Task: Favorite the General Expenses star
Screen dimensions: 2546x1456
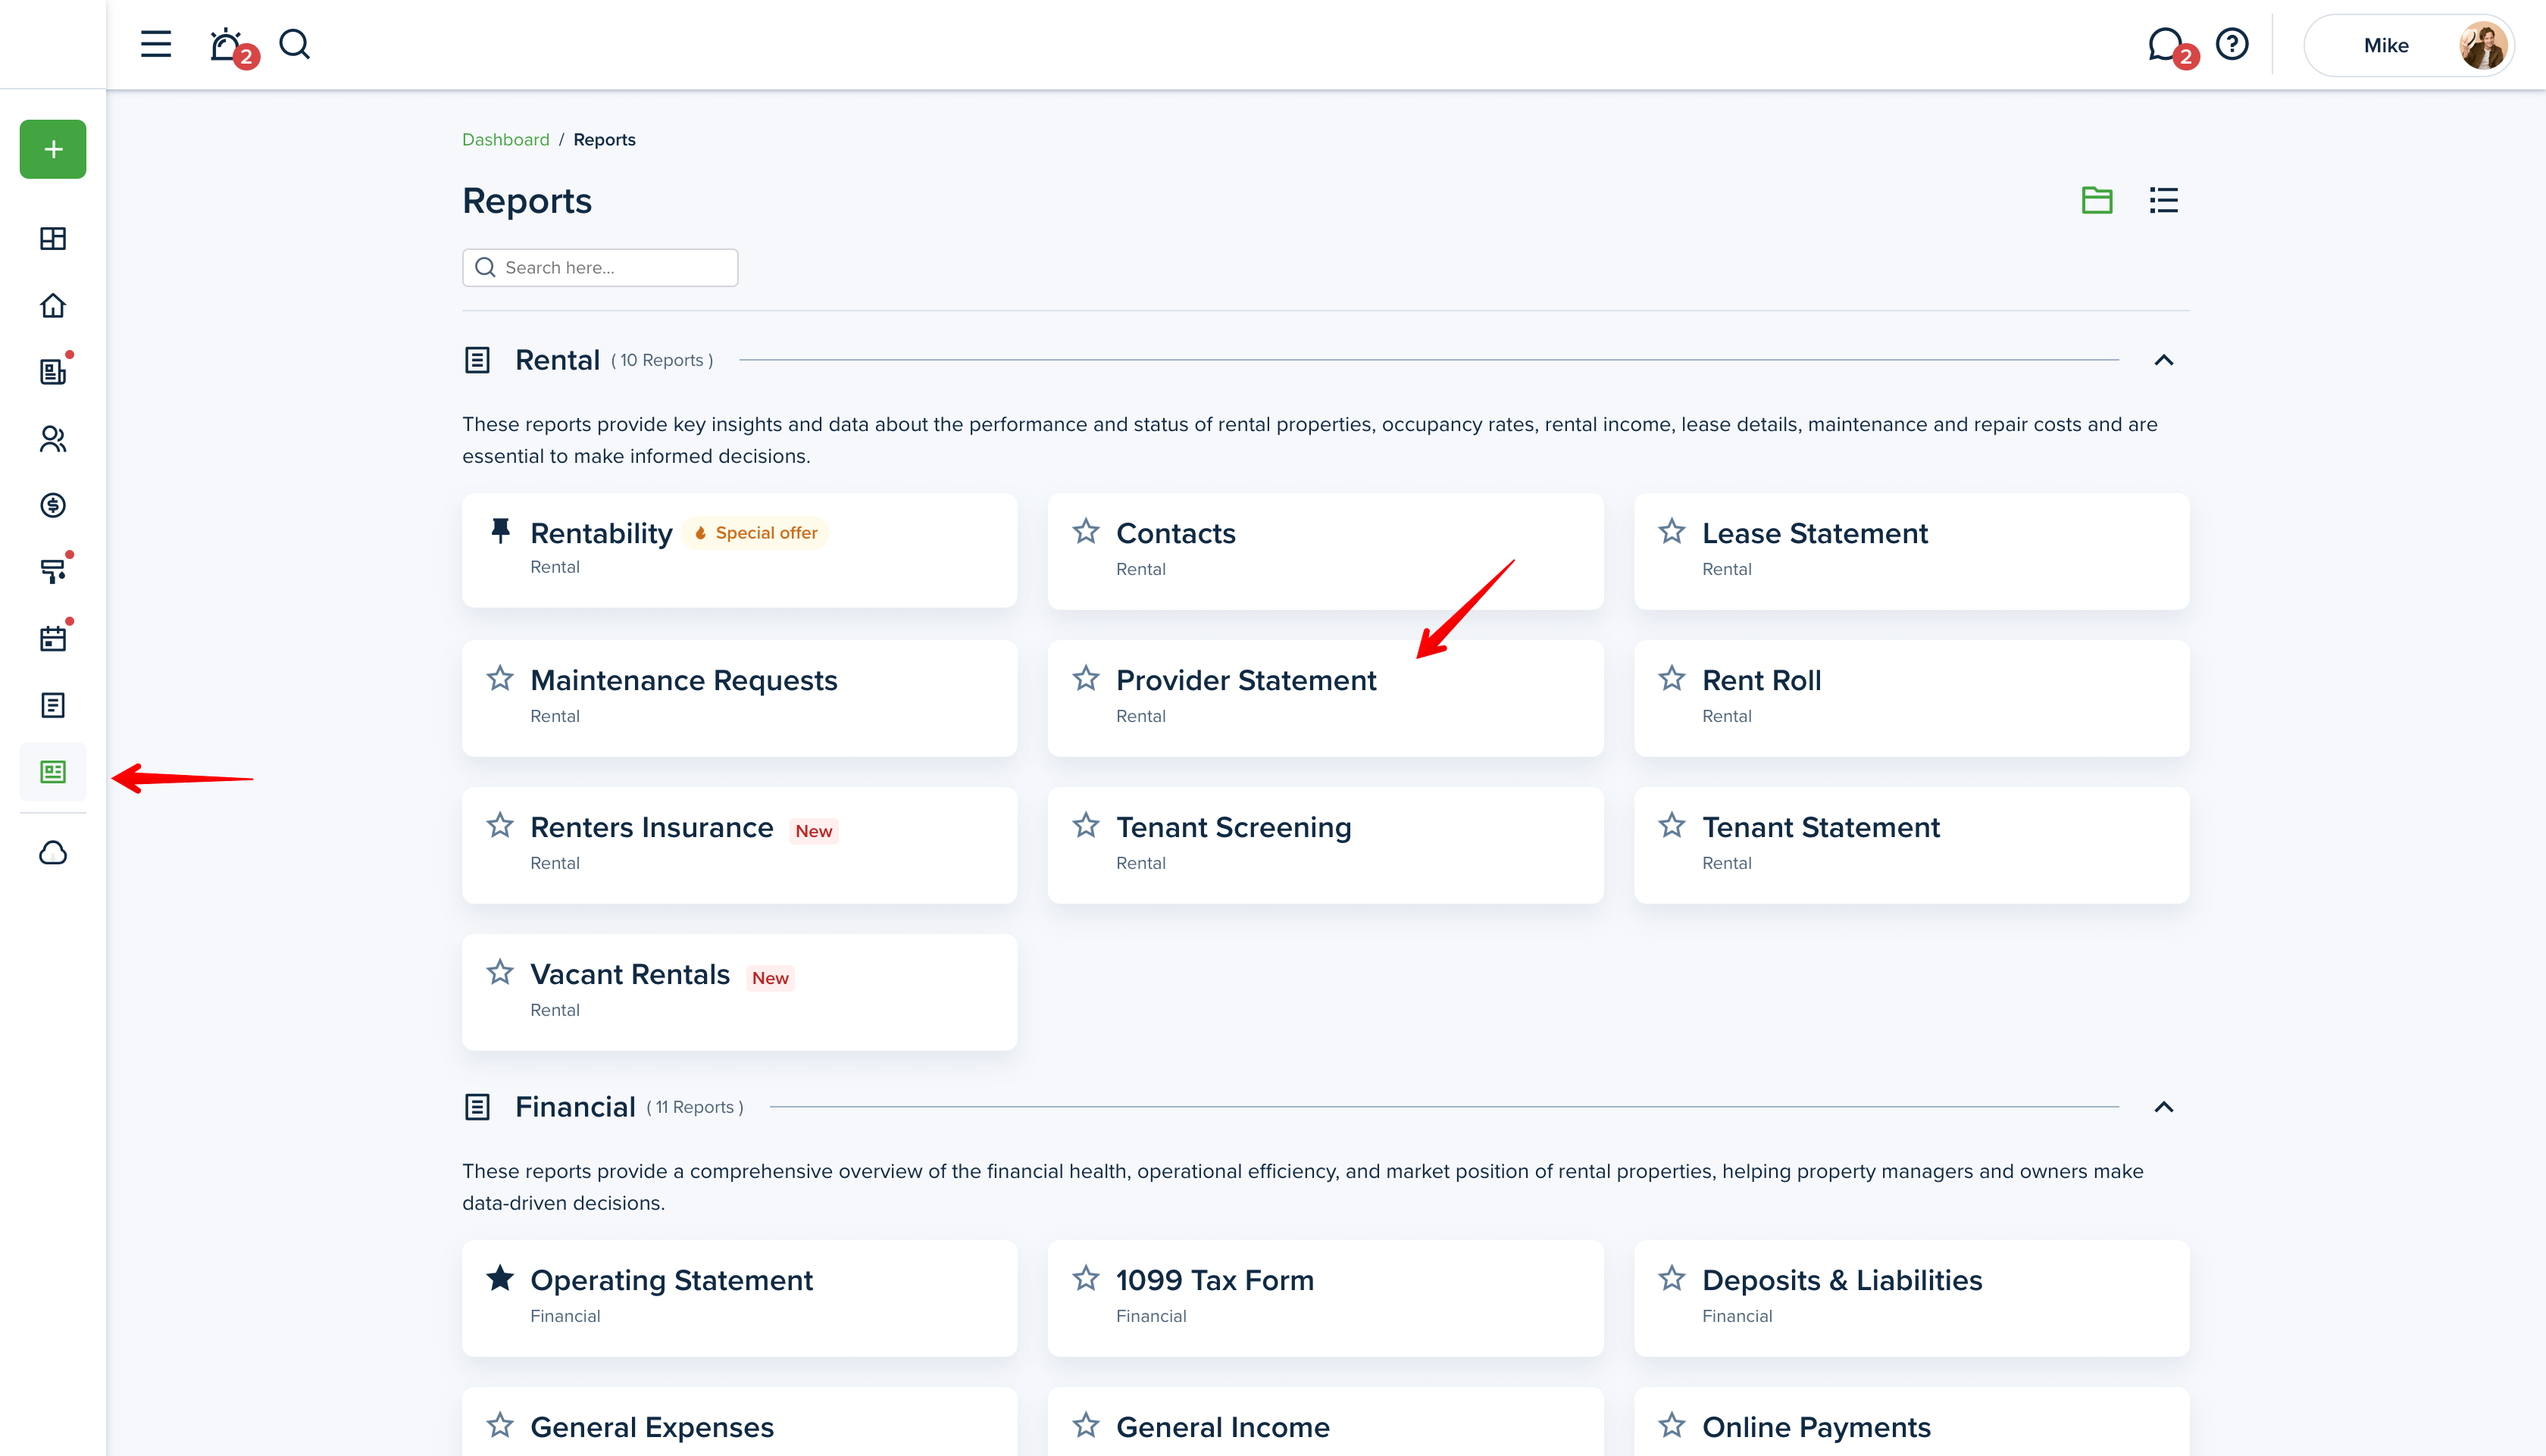Action: 500,1425
